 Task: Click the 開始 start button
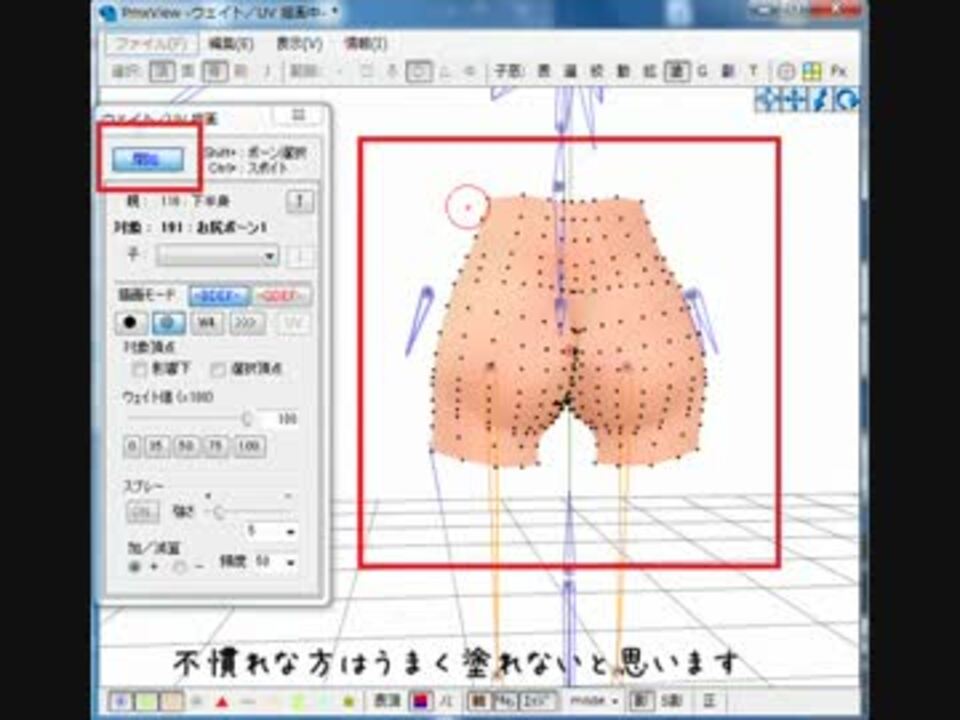pos(148,159)
